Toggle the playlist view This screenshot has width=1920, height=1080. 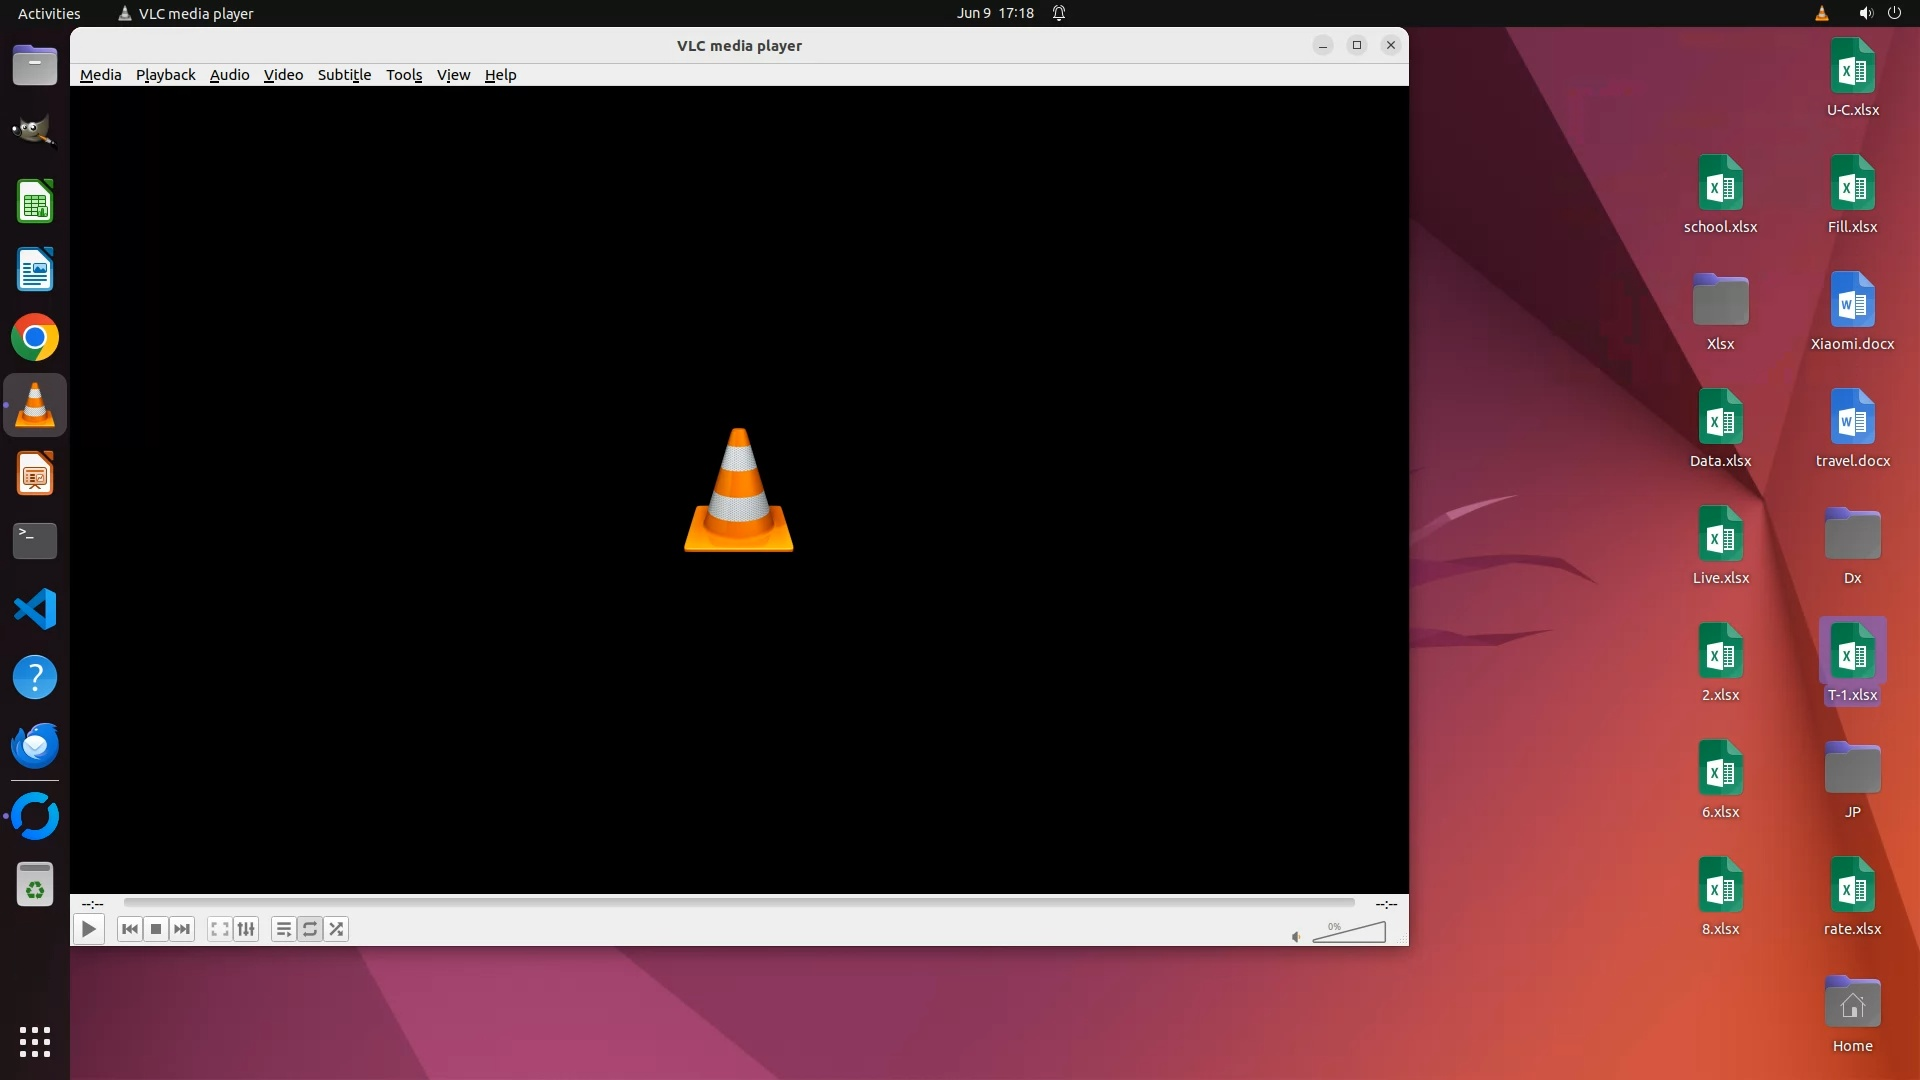pyautogui.click(x=284, y=929)
